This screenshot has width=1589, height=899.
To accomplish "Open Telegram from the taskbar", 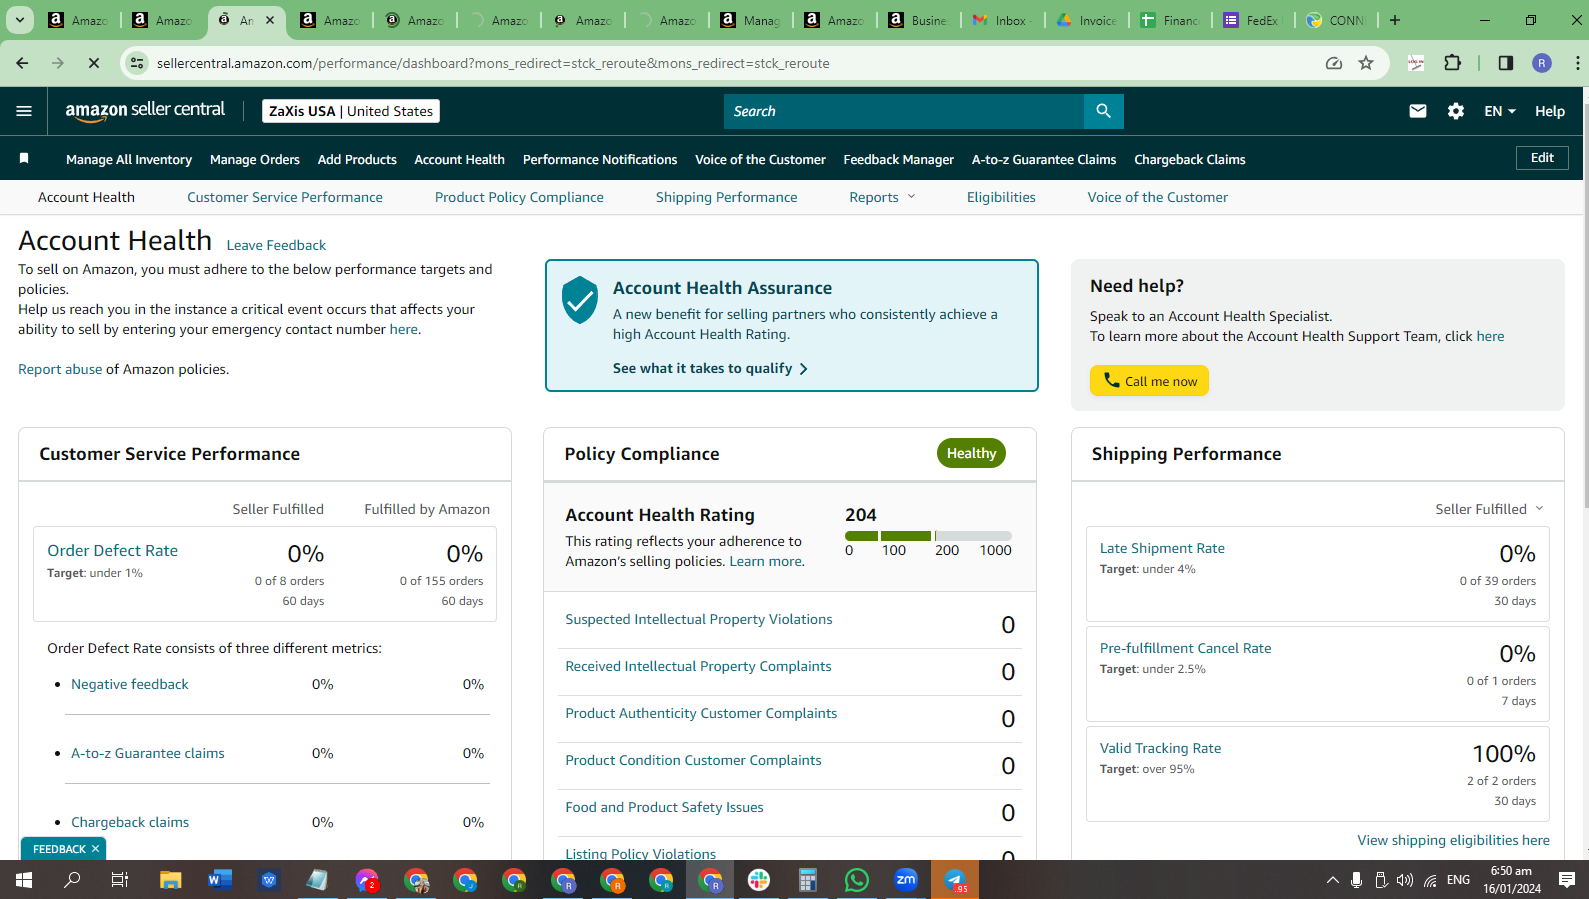I will pos(955,880).
